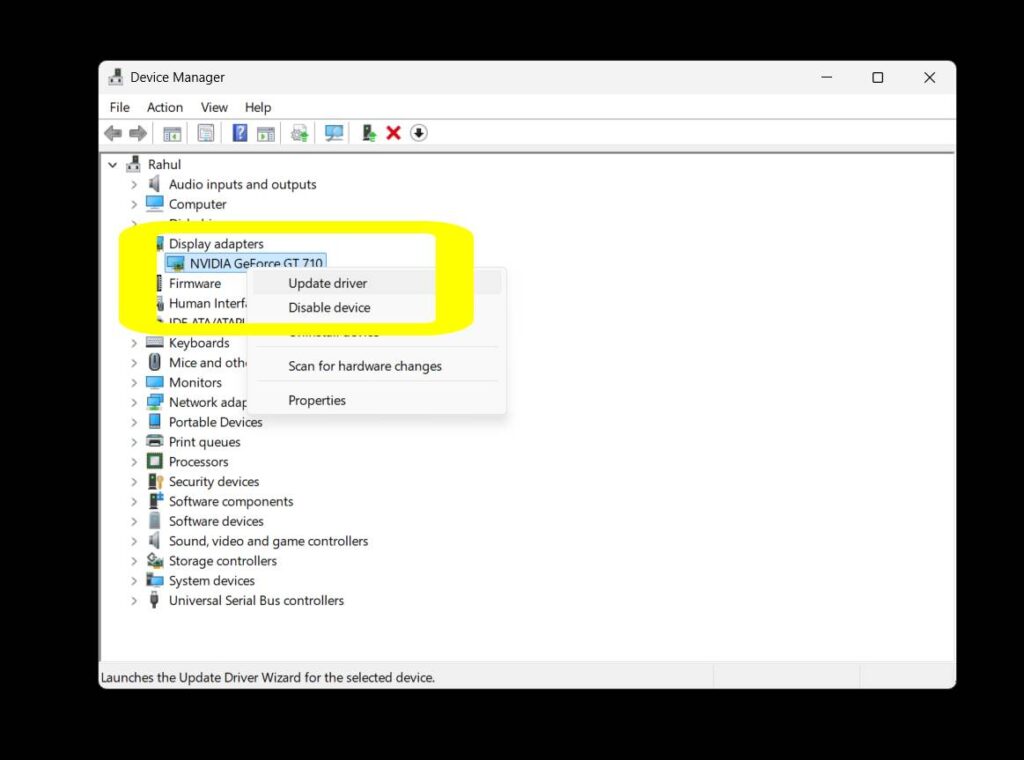Image resolution: width=1024 pixels, height=760 pixels.
Task: Click the Universal Serial Bus controllers plug icon
Action: pyautogui.click(x=154, y=600)
